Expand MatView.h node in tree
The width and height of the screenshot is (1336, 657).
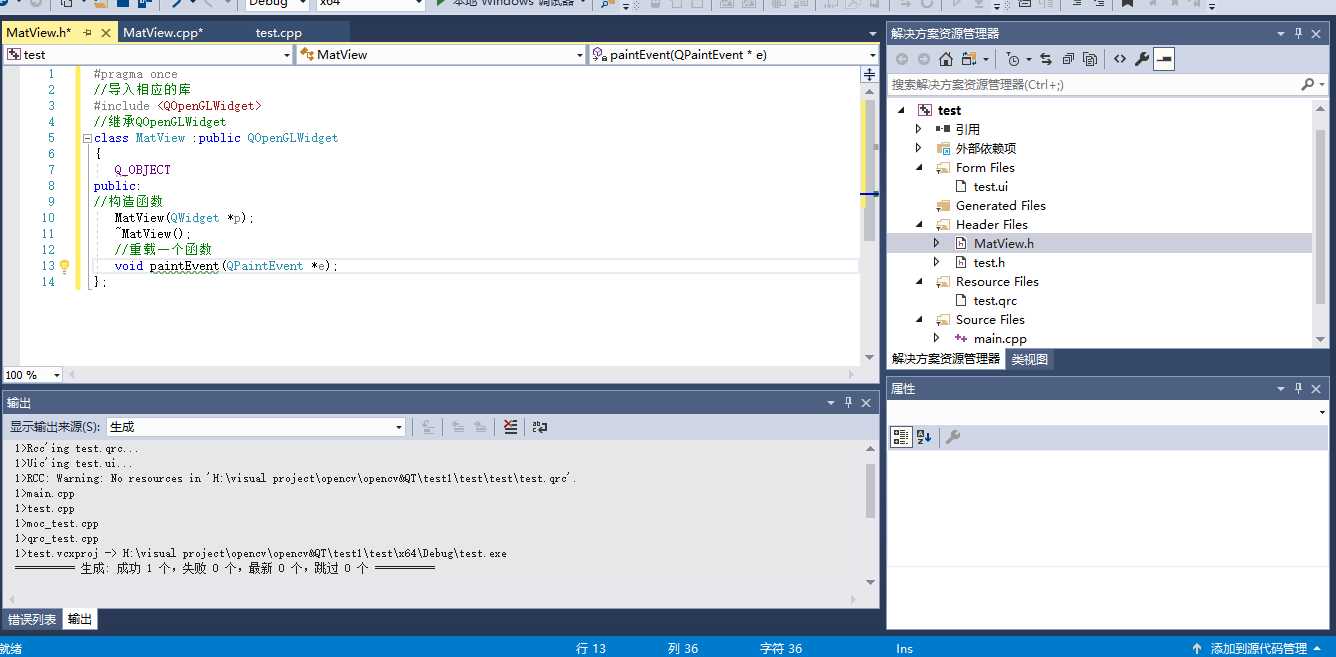937,243
